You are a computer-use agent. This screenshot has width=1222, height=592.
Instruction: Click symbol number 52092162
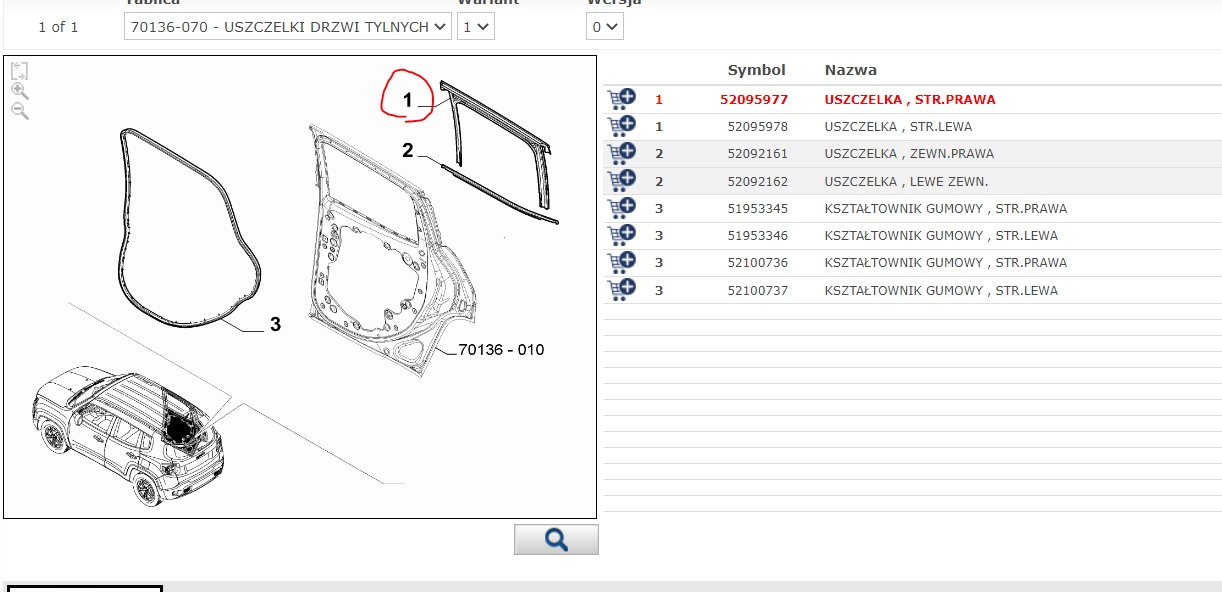[757, 181]
